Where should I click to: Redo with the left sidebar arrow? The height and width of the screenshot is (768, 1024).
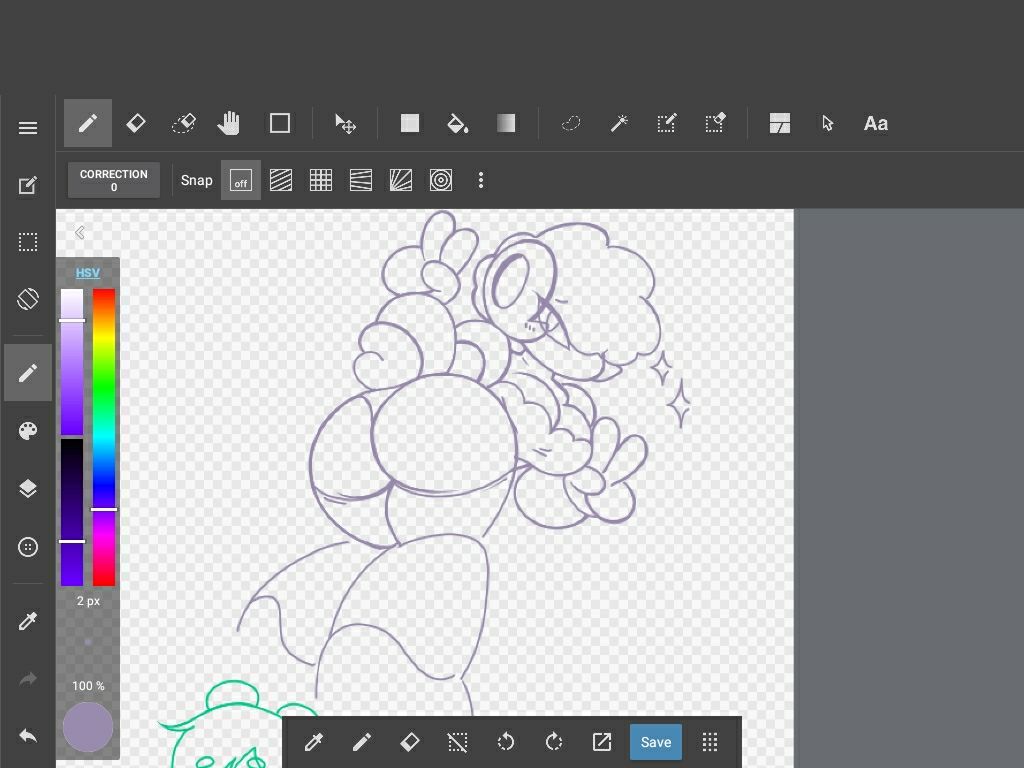point(27,679)
